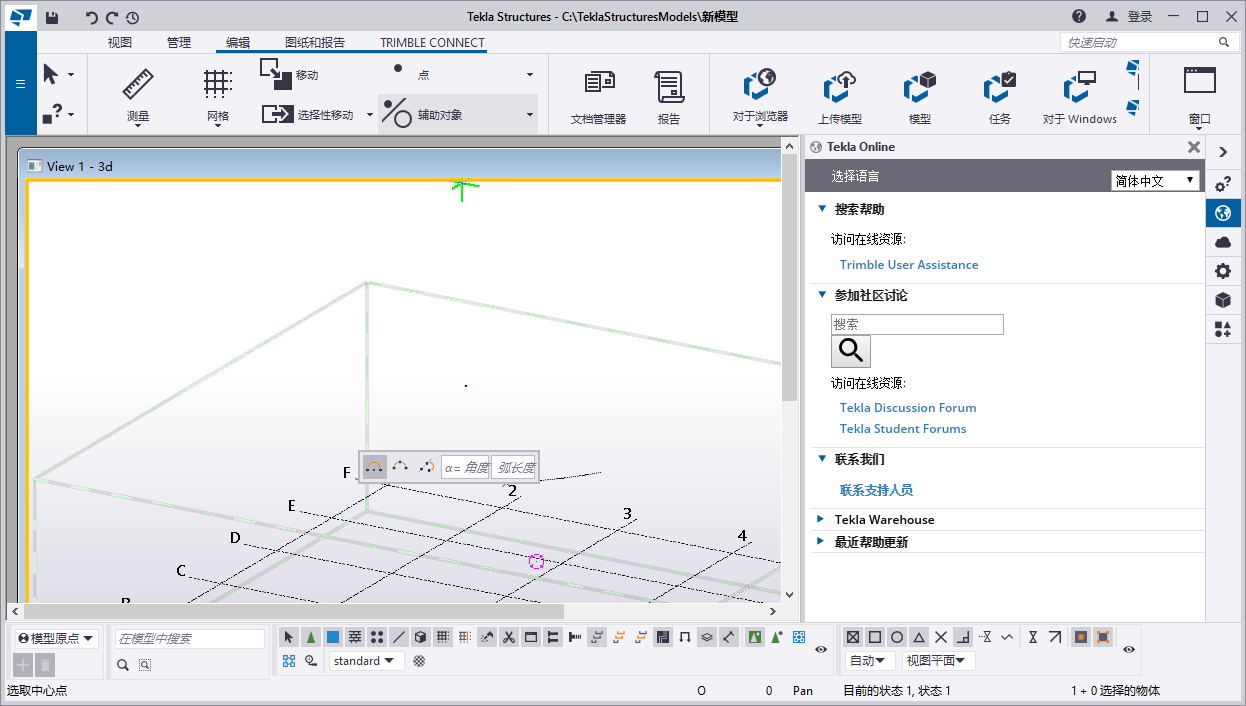This screenshot has height=706, width=1246.
Task: Open the Tekla Online globe side panel icon
Action: (x=1222, y=212)
